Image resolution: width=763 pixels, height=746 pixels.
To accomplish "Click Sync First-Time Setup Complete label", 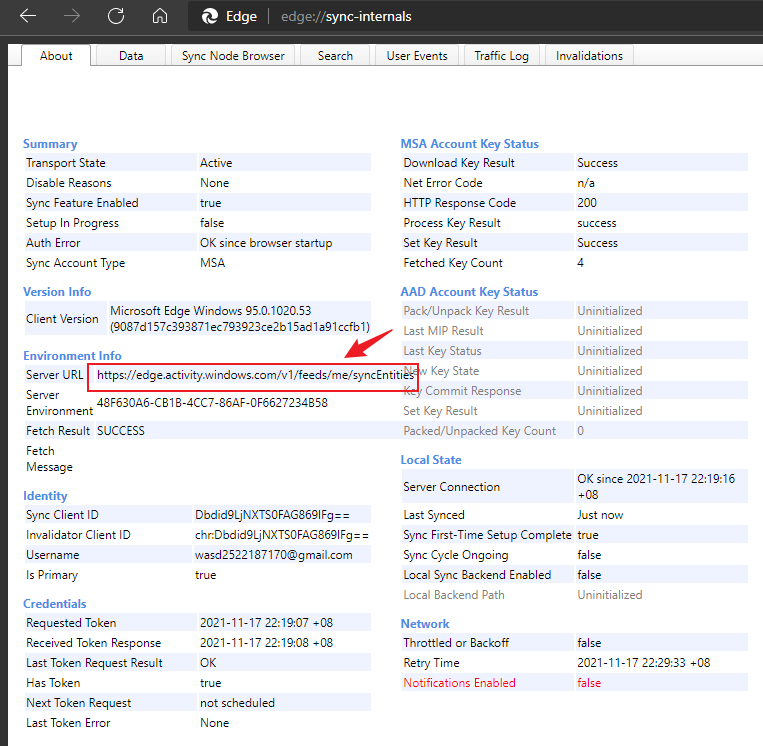I will tap(487, 535).
